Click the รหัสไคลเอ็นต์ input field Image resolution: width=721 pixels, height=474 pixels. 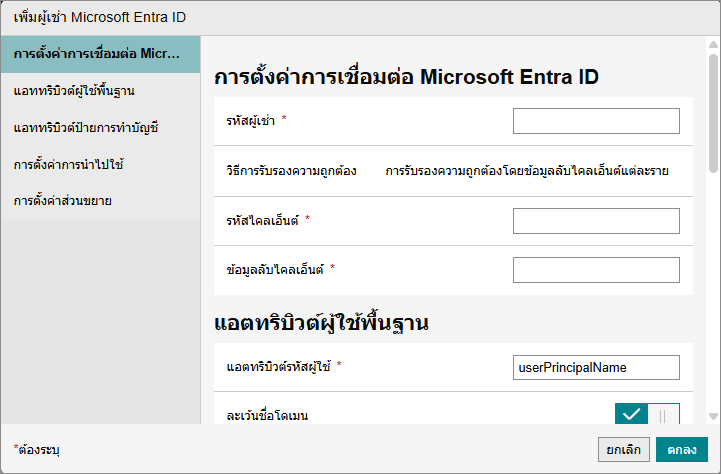[596, 221]
